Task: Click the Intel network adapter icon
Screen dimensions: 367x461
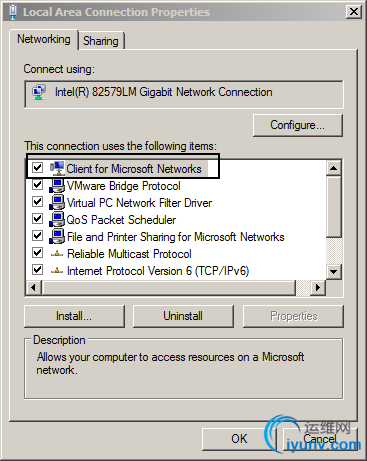Action: 39,92
